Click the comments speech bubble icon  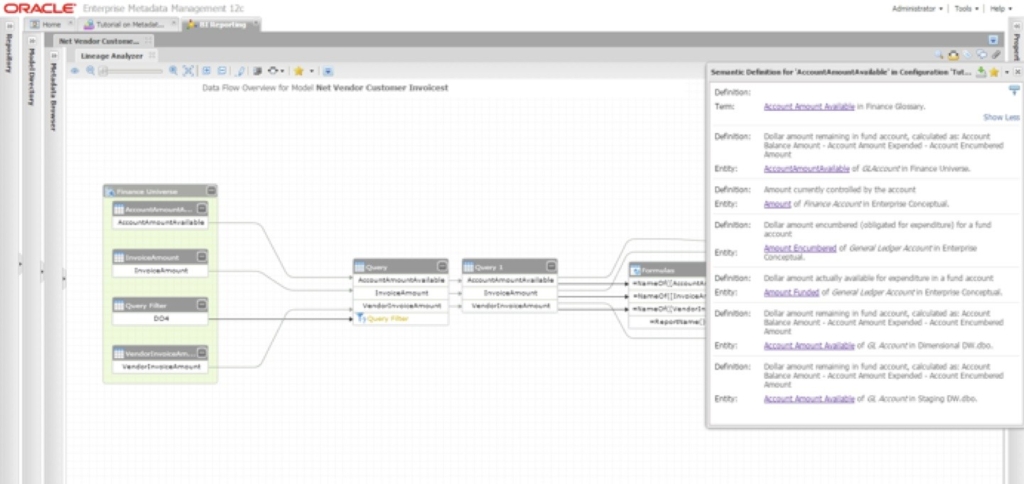pos(982,56)
